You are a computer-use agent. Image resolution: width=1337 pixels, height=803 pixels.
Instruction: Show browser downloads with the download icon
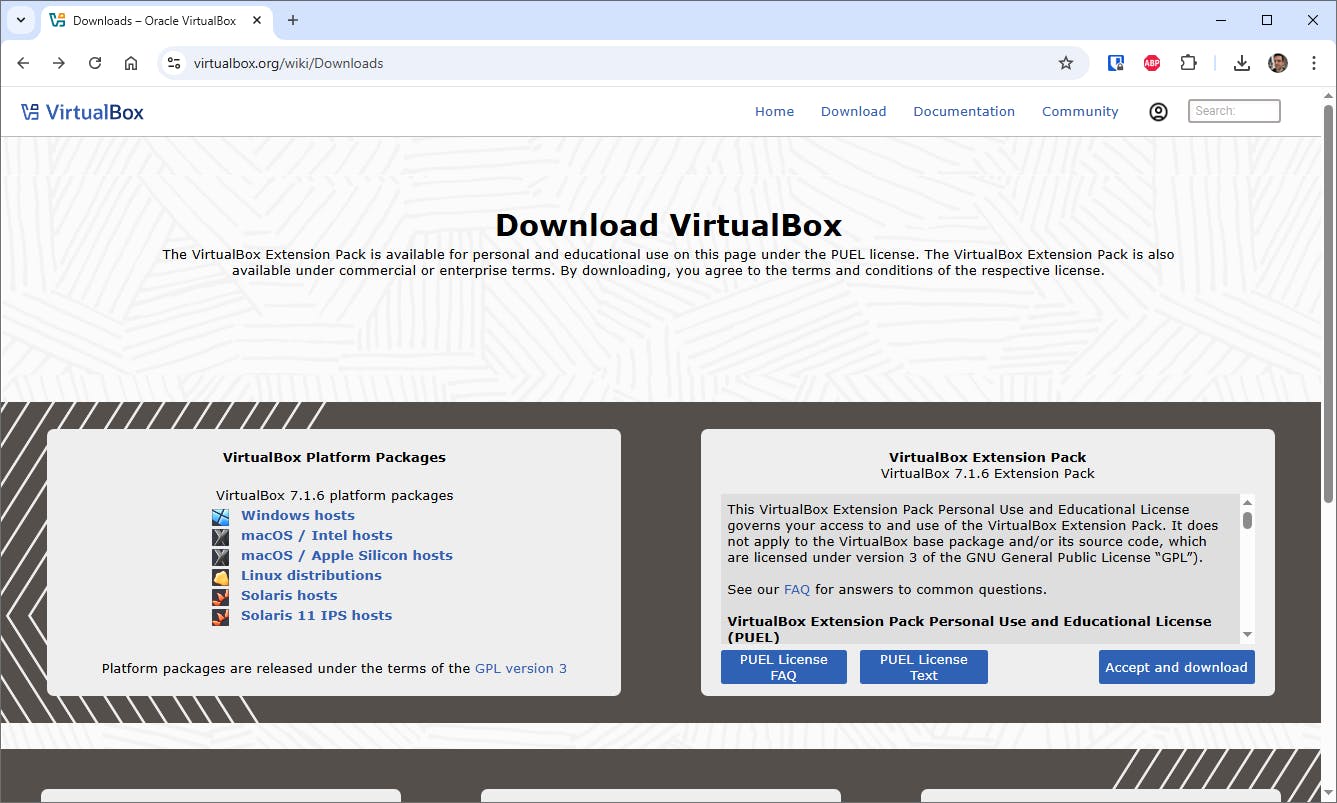point(1242,63)
